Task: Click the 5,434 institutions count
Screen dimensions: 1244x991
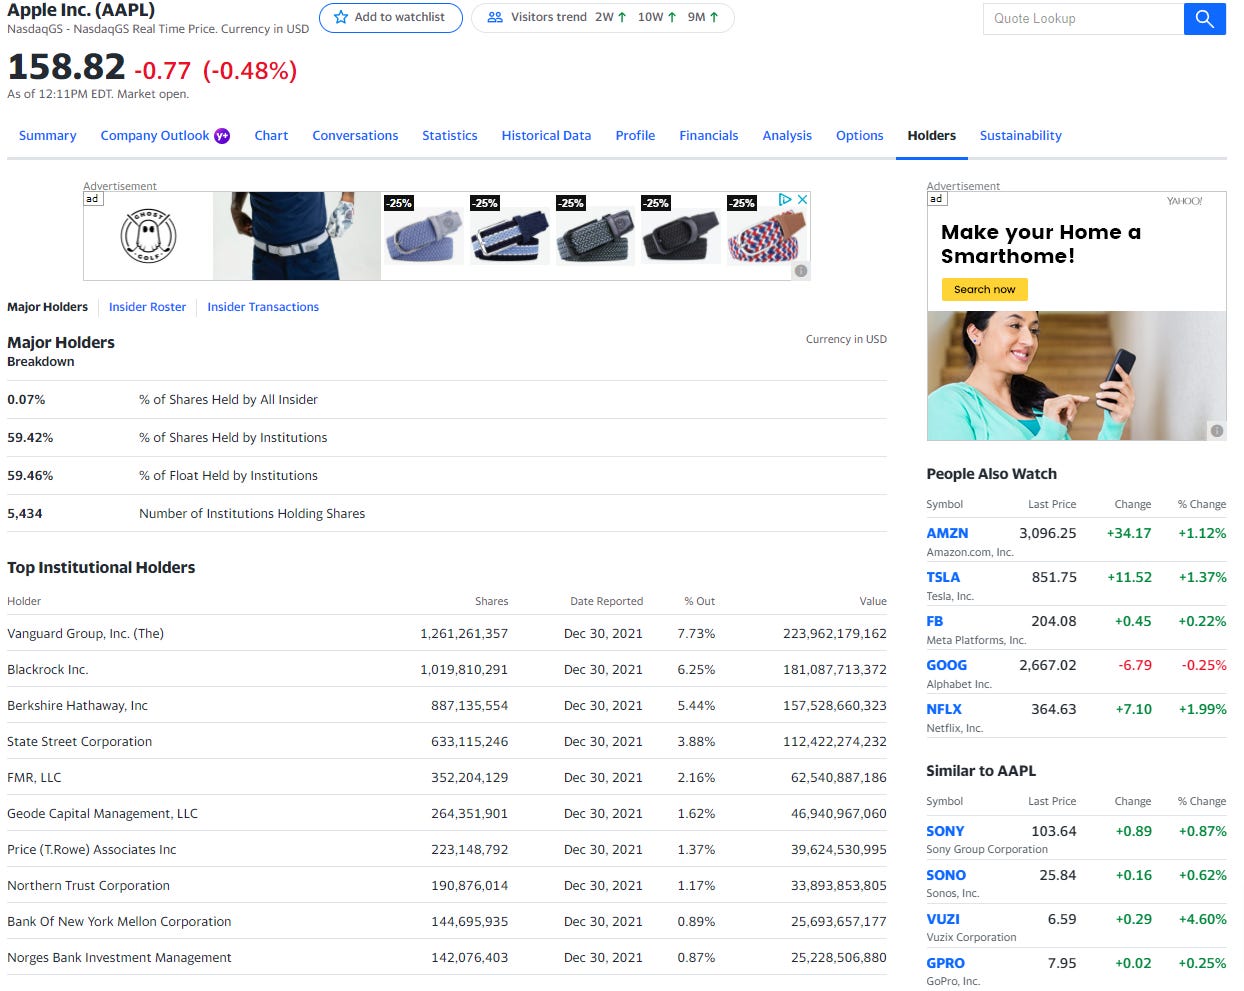Action: (x=25, y=514)
